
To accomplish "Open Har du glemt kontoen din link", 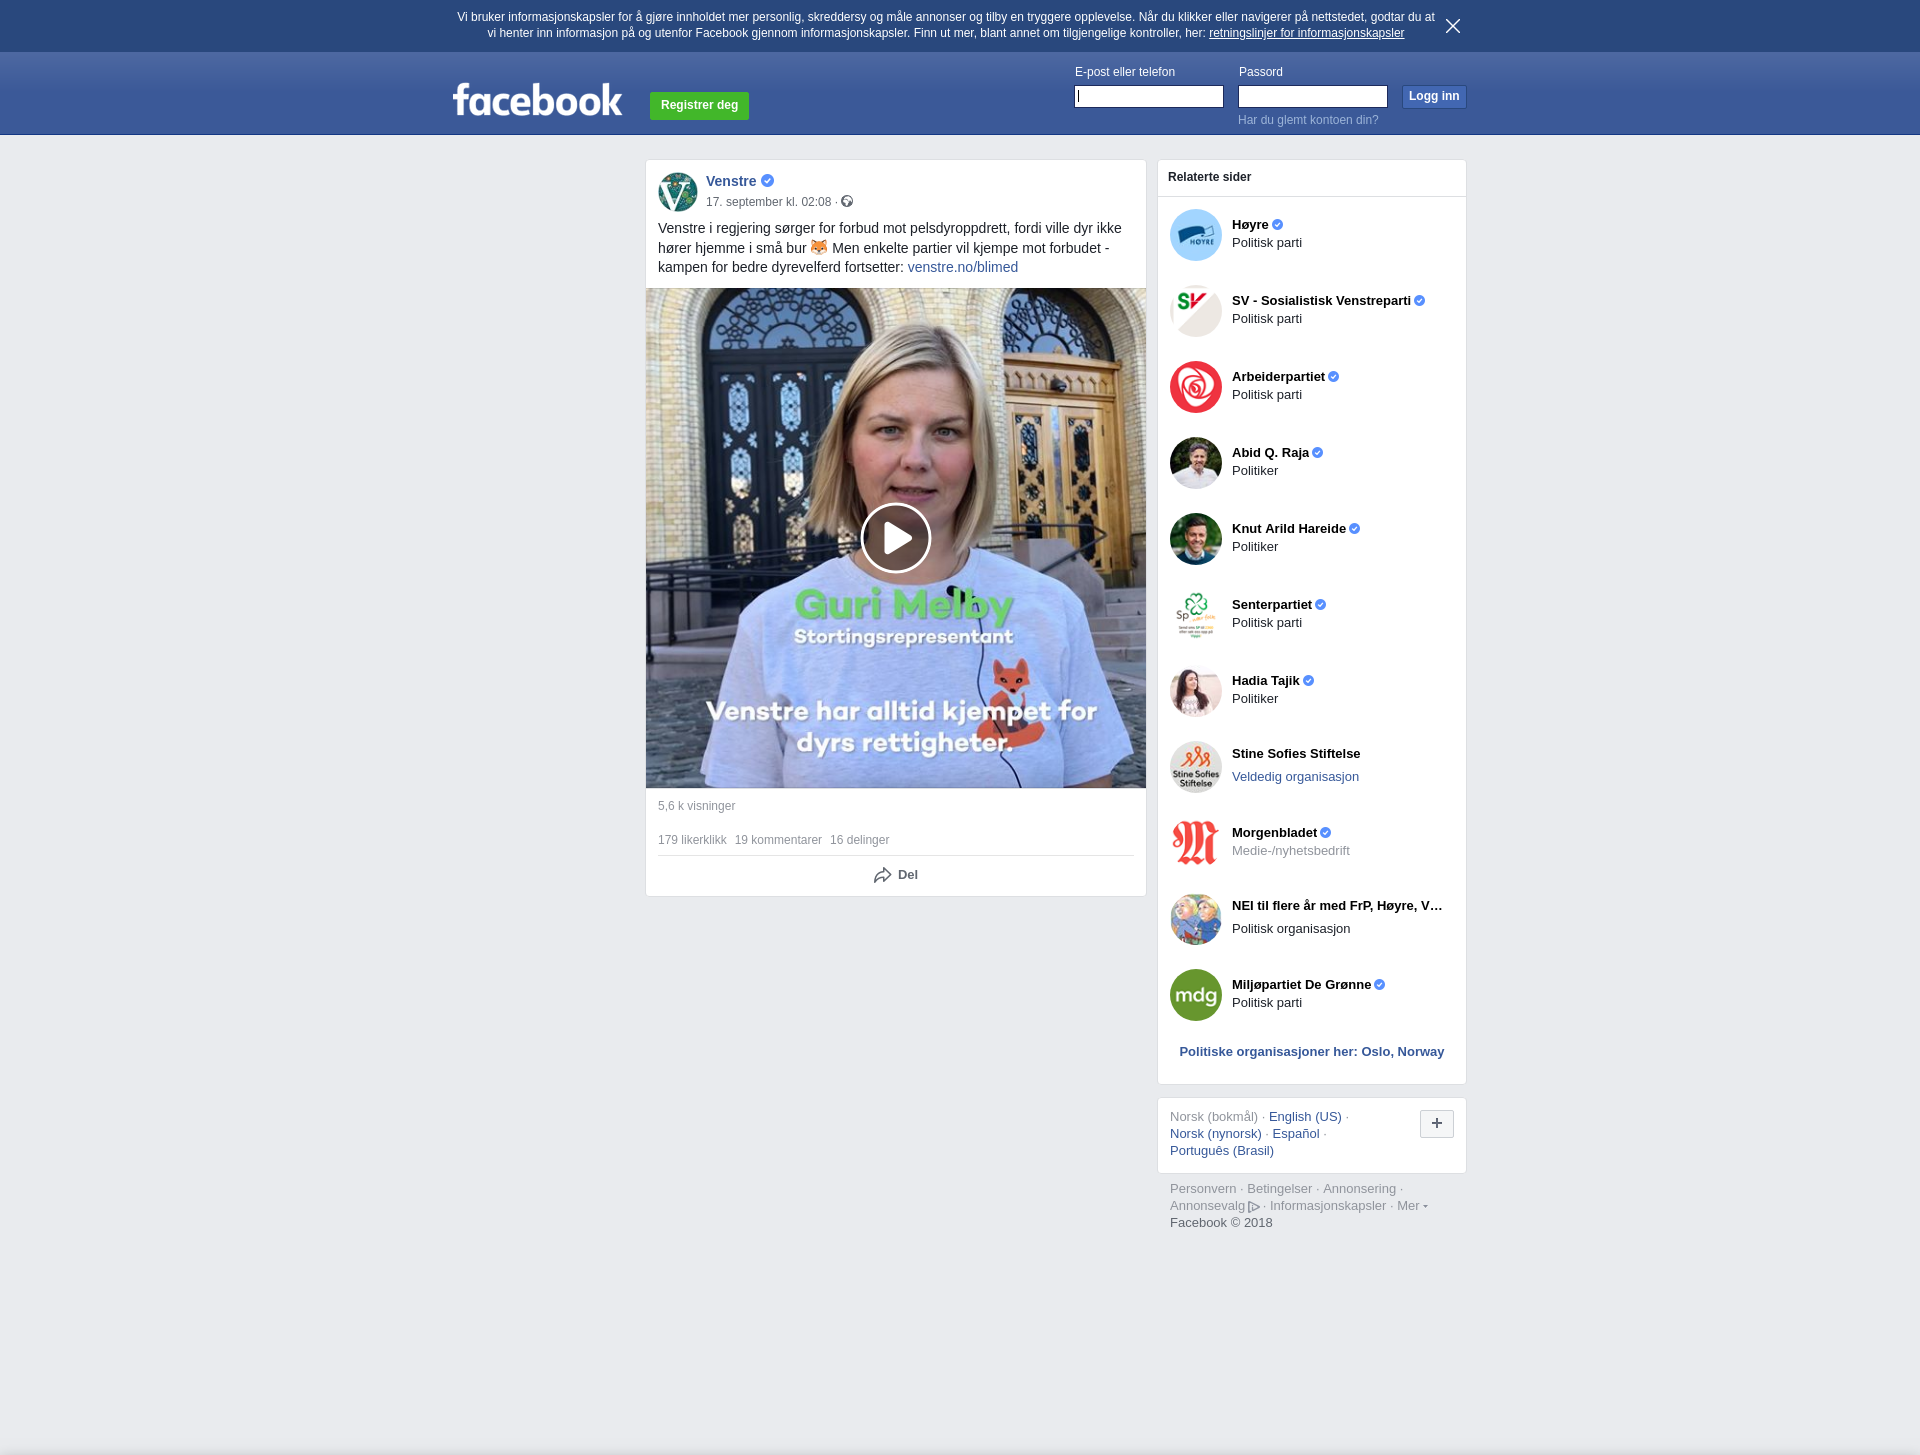I will tap(1308, 120).
